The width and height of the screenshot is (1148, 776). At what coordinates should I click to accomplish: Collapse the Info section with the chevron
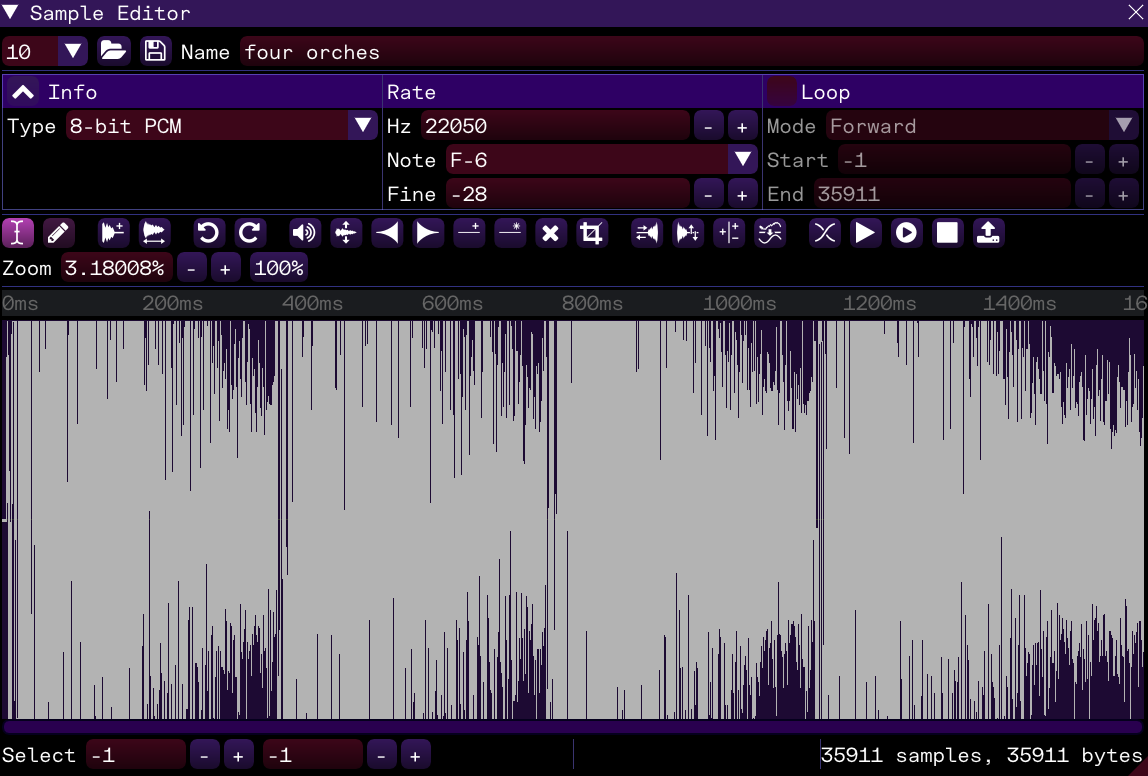24,92
